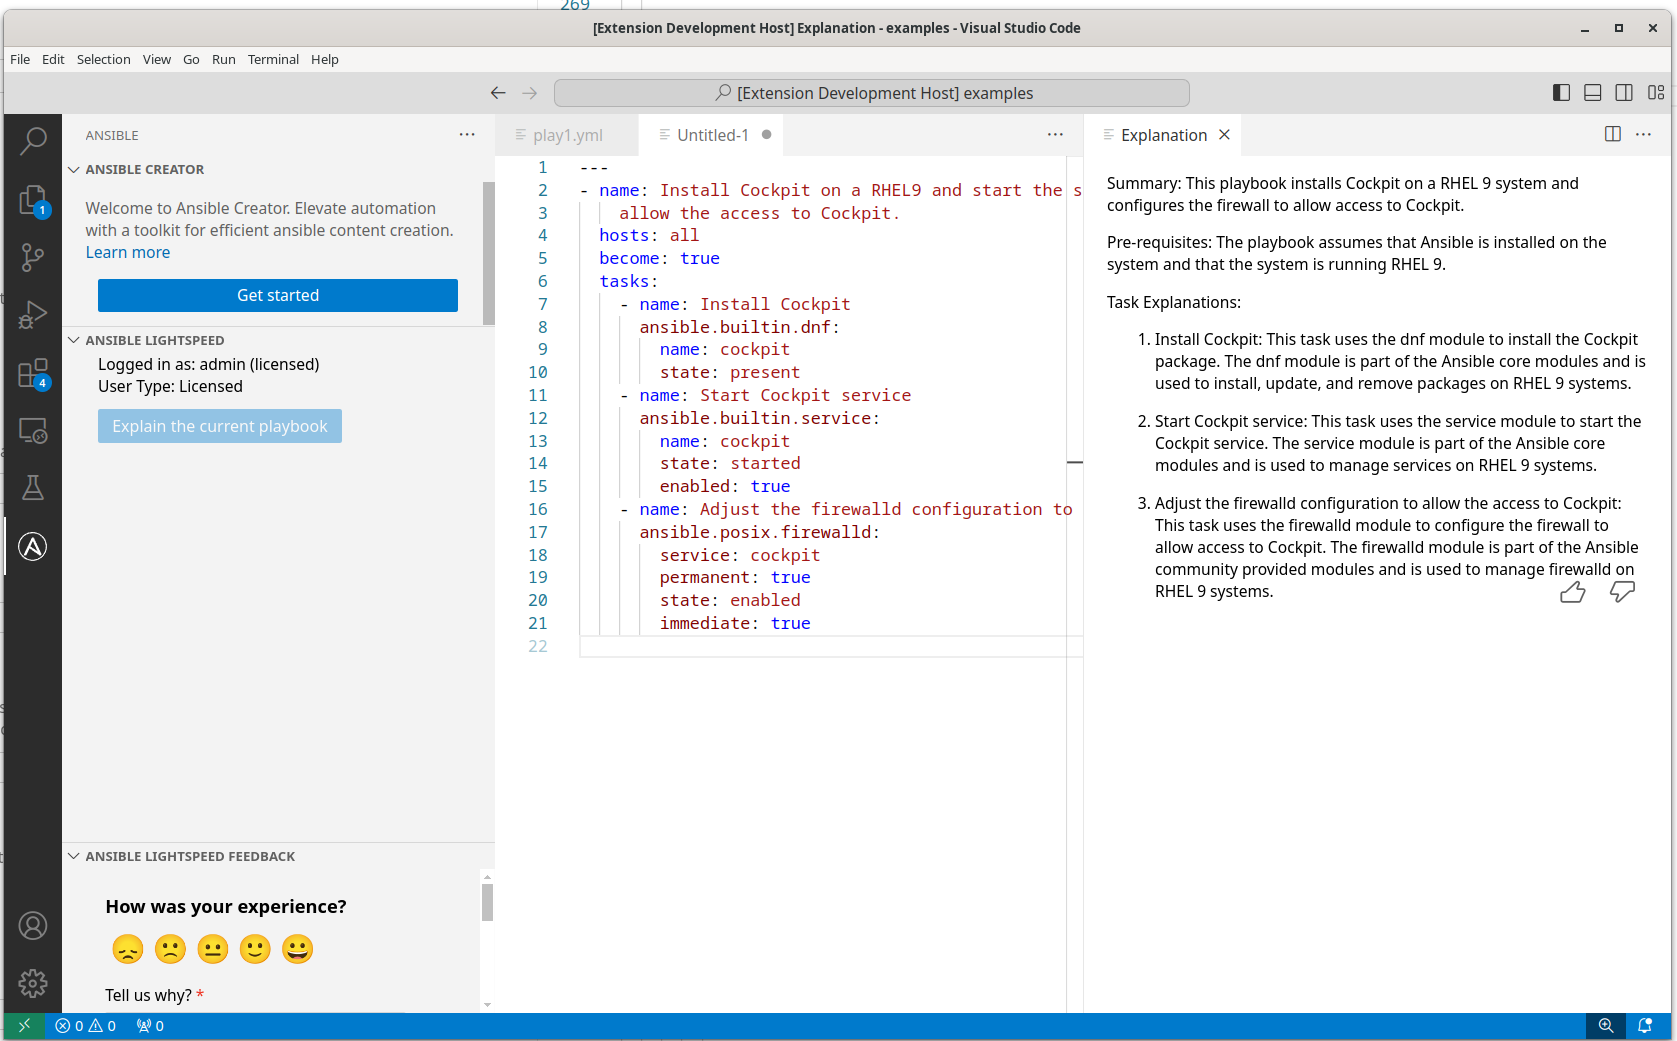
Task: Toggle primary side bar visibility
Action: point(1561,93)
